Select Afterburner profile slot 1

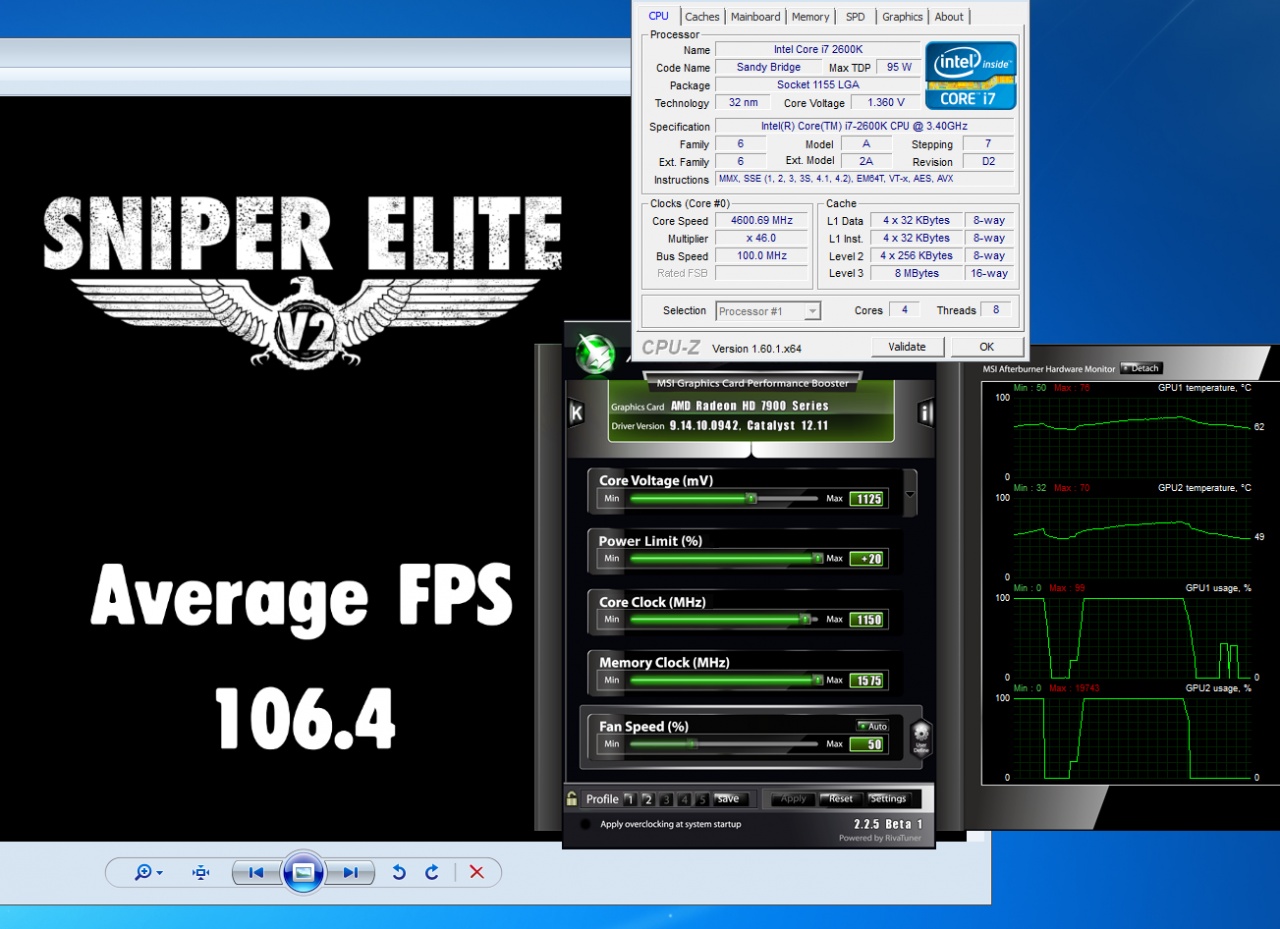629,799
